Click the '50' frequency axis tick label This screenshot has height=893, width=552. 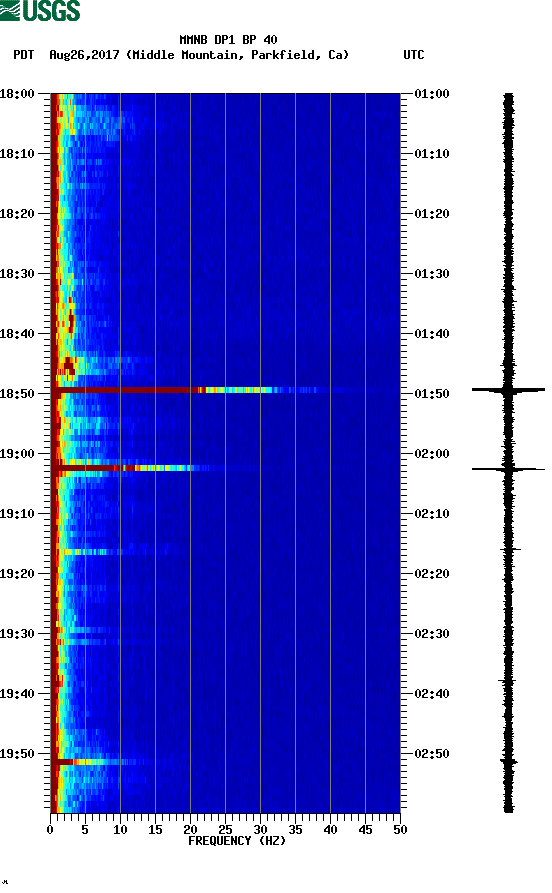tap(400, 830)
